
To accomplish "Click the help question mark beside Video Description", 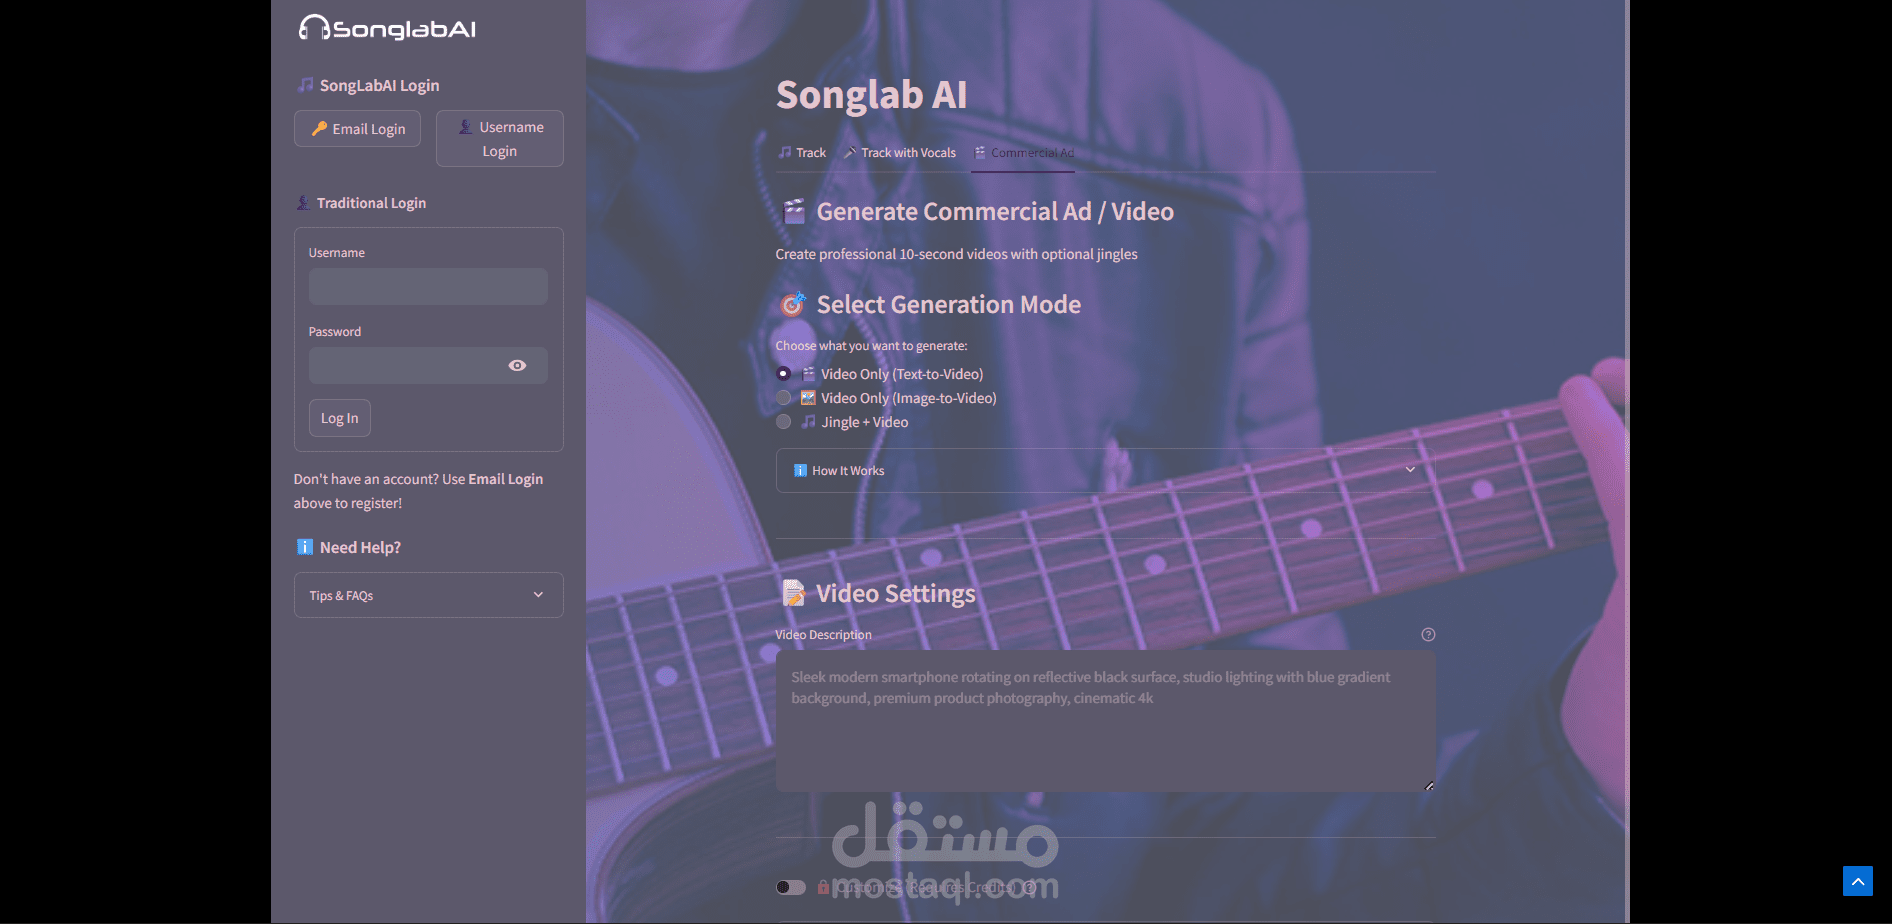I will tap(1428, 635).
